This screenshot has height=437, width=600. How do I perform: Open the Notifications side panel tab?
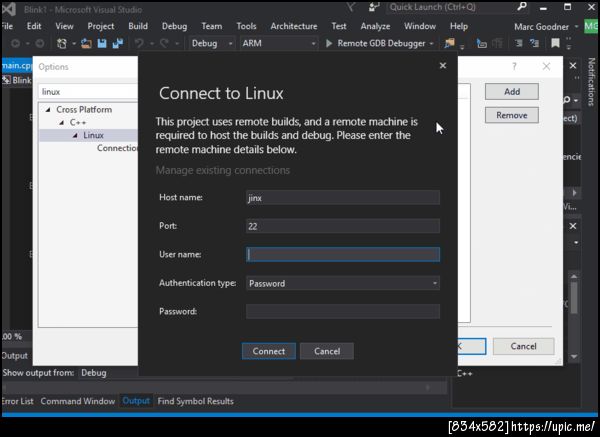pyautogui.click(x=592, y=82)
